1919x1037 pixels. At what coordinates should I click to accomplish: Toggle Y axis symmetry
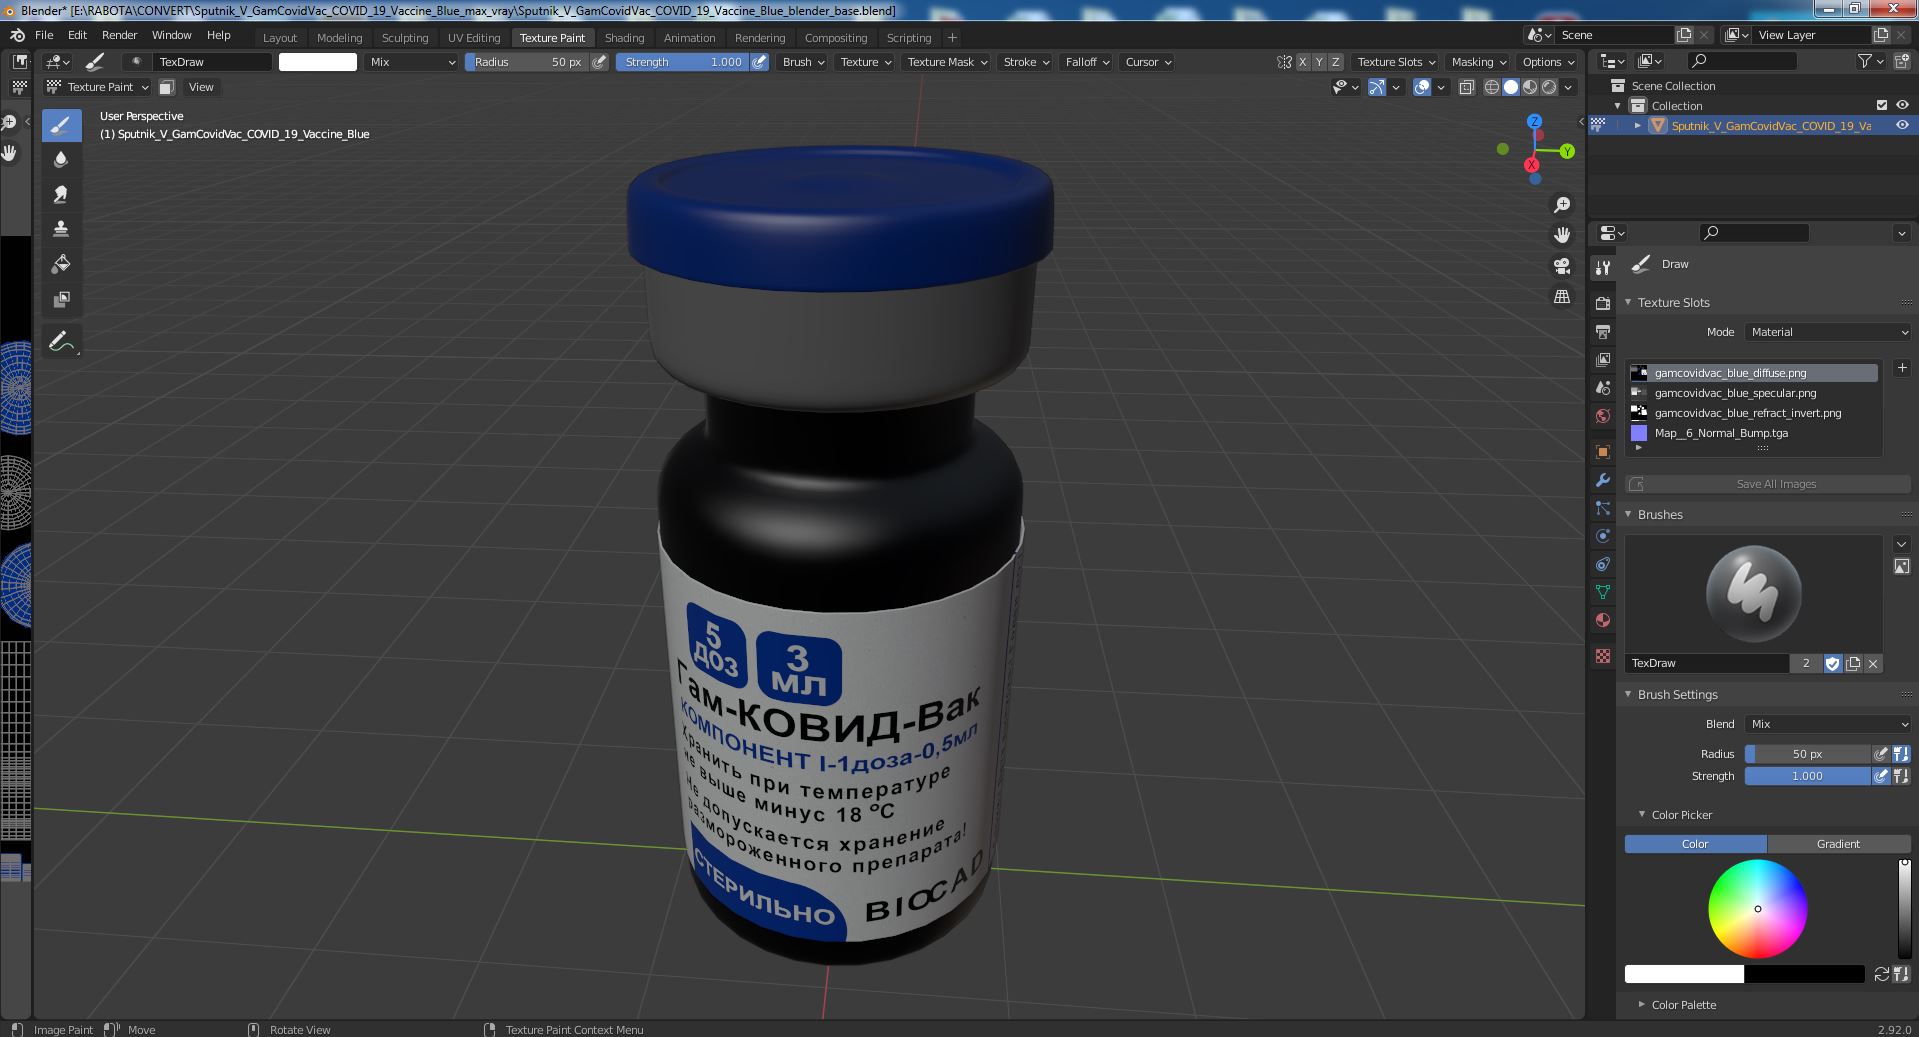[x=1319, y=62]
